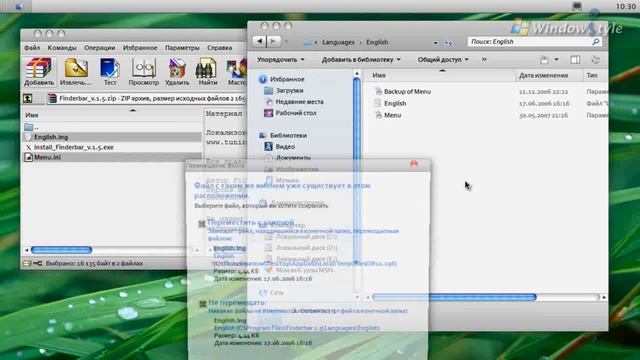The width and height of the screenshot is (640, 360).
Task: Open the Параметры menu
Action: pyautogui.click(x=182, y=48)
